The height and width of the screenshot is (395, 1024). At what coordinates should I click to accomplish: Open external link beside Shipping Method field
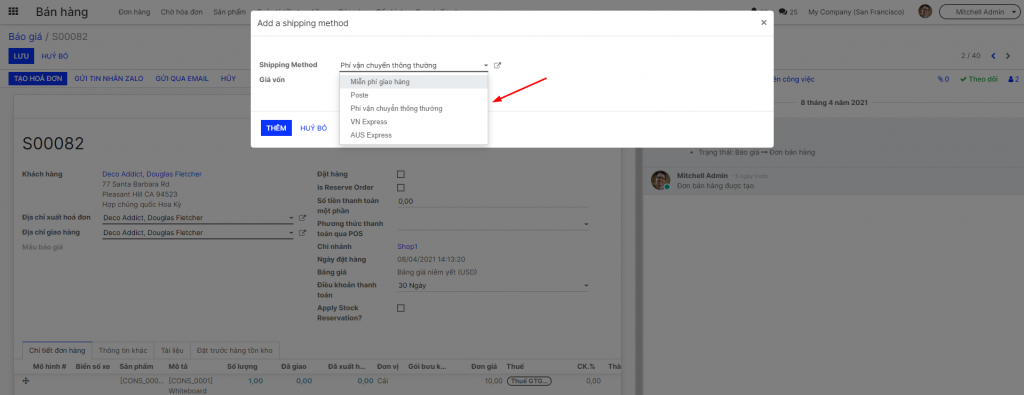click(x=498, y=65)
